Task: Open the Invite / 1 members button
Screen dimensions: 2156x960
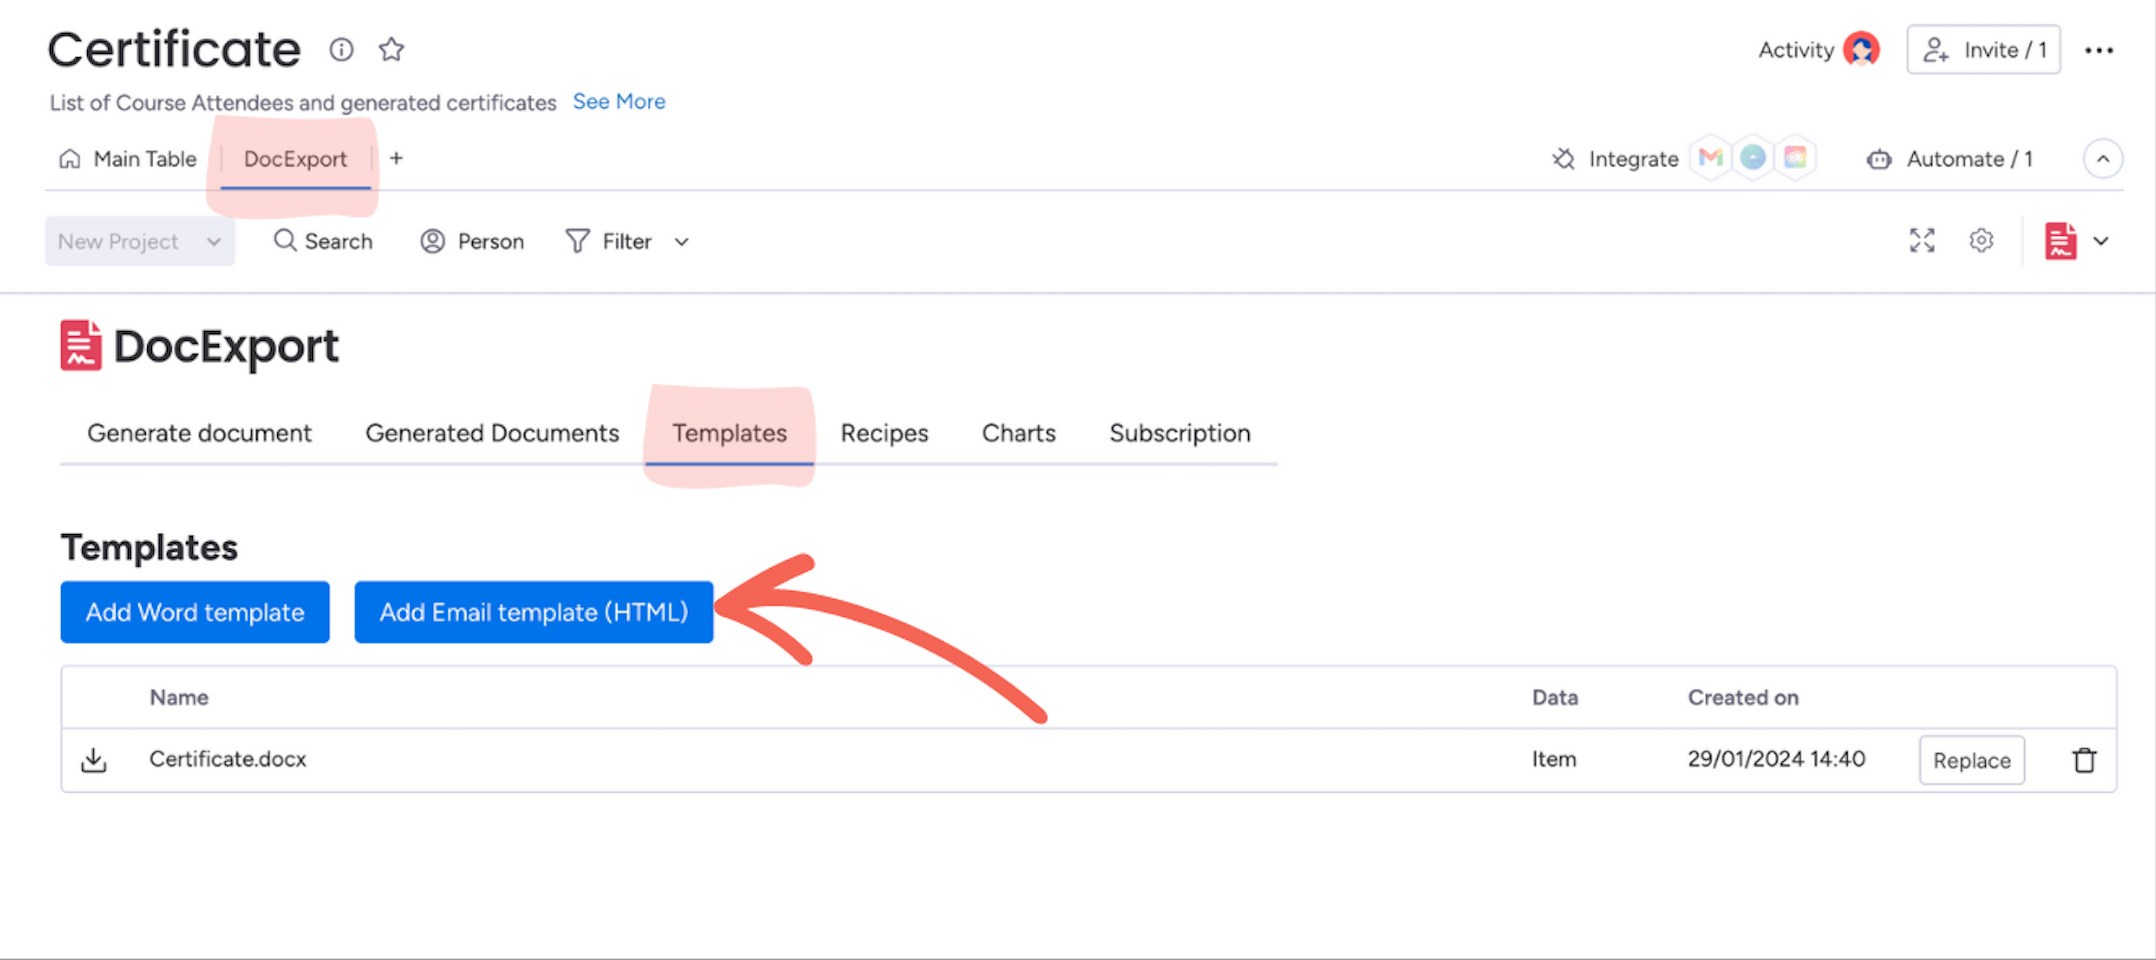Action: (x=1983, y=50)
